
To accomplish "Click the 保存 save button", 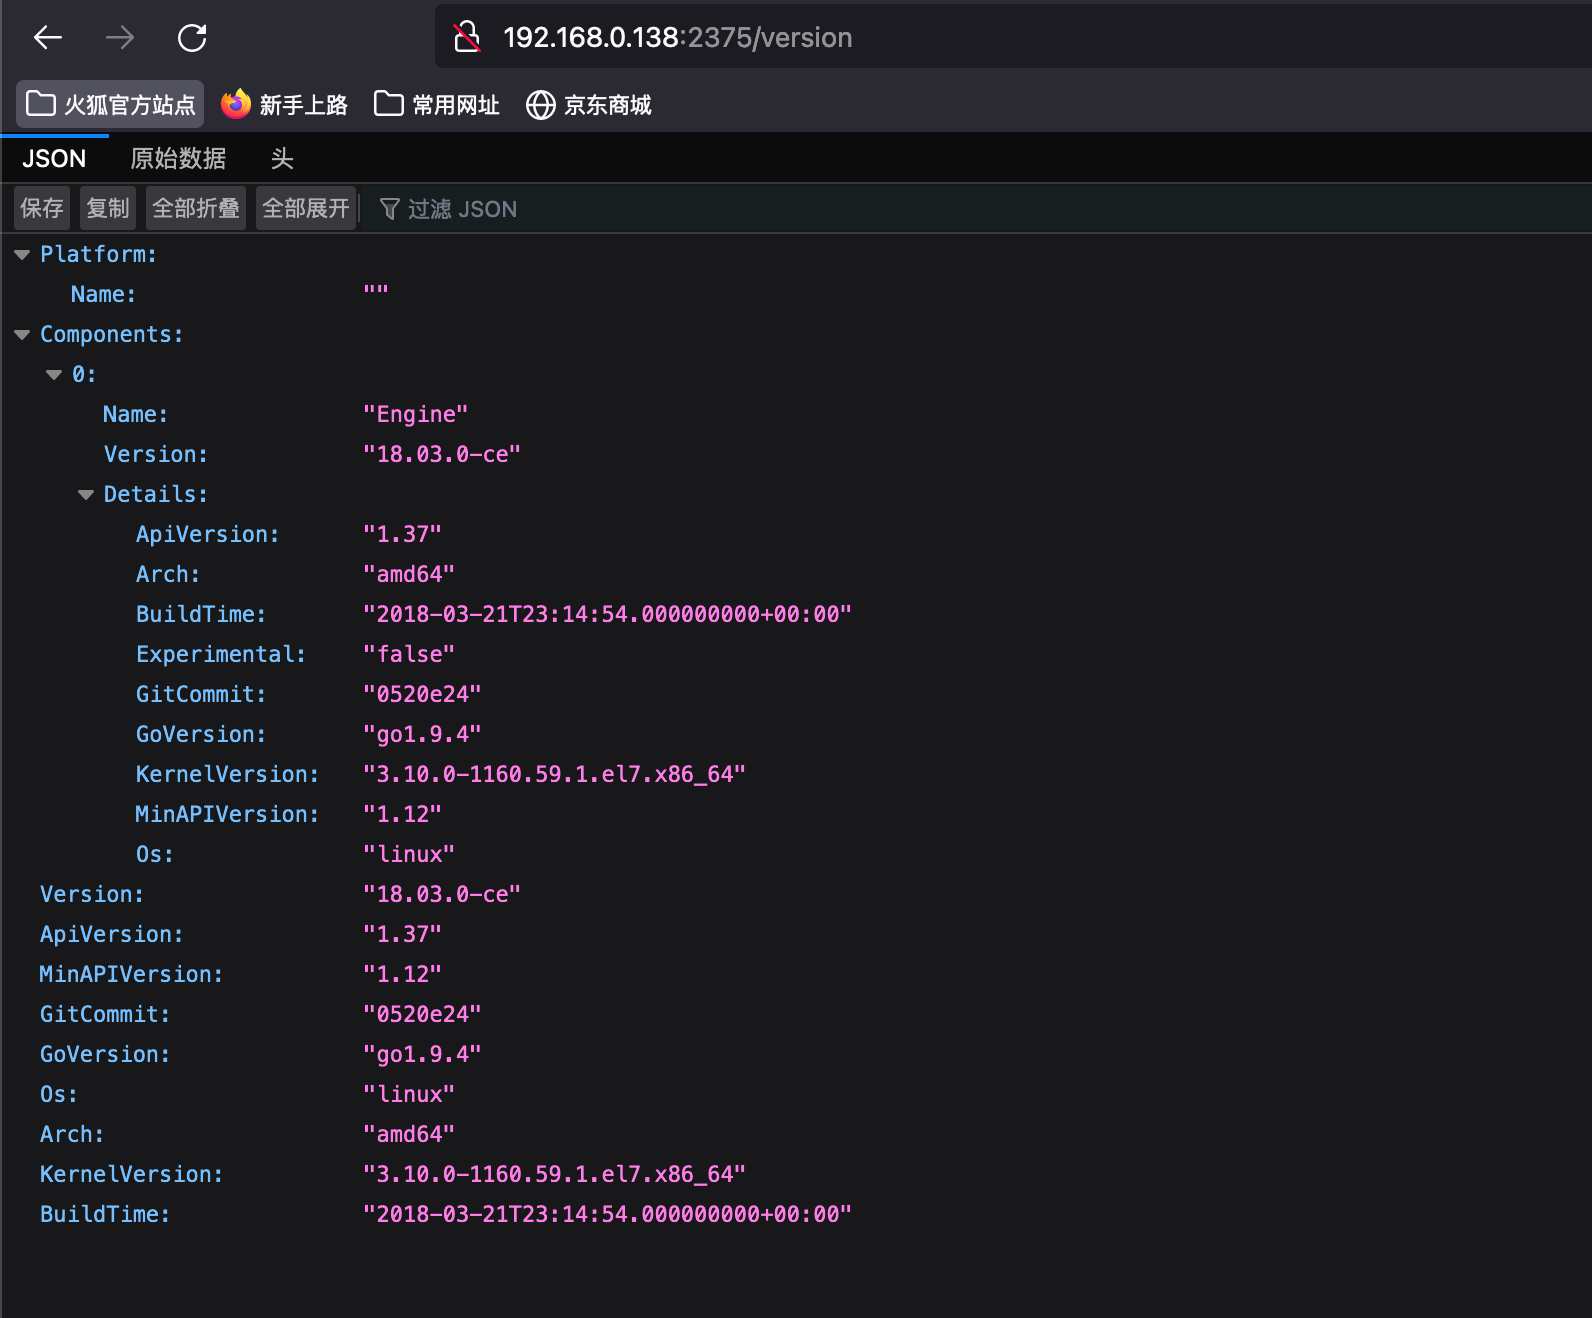I will coord(42,208).
